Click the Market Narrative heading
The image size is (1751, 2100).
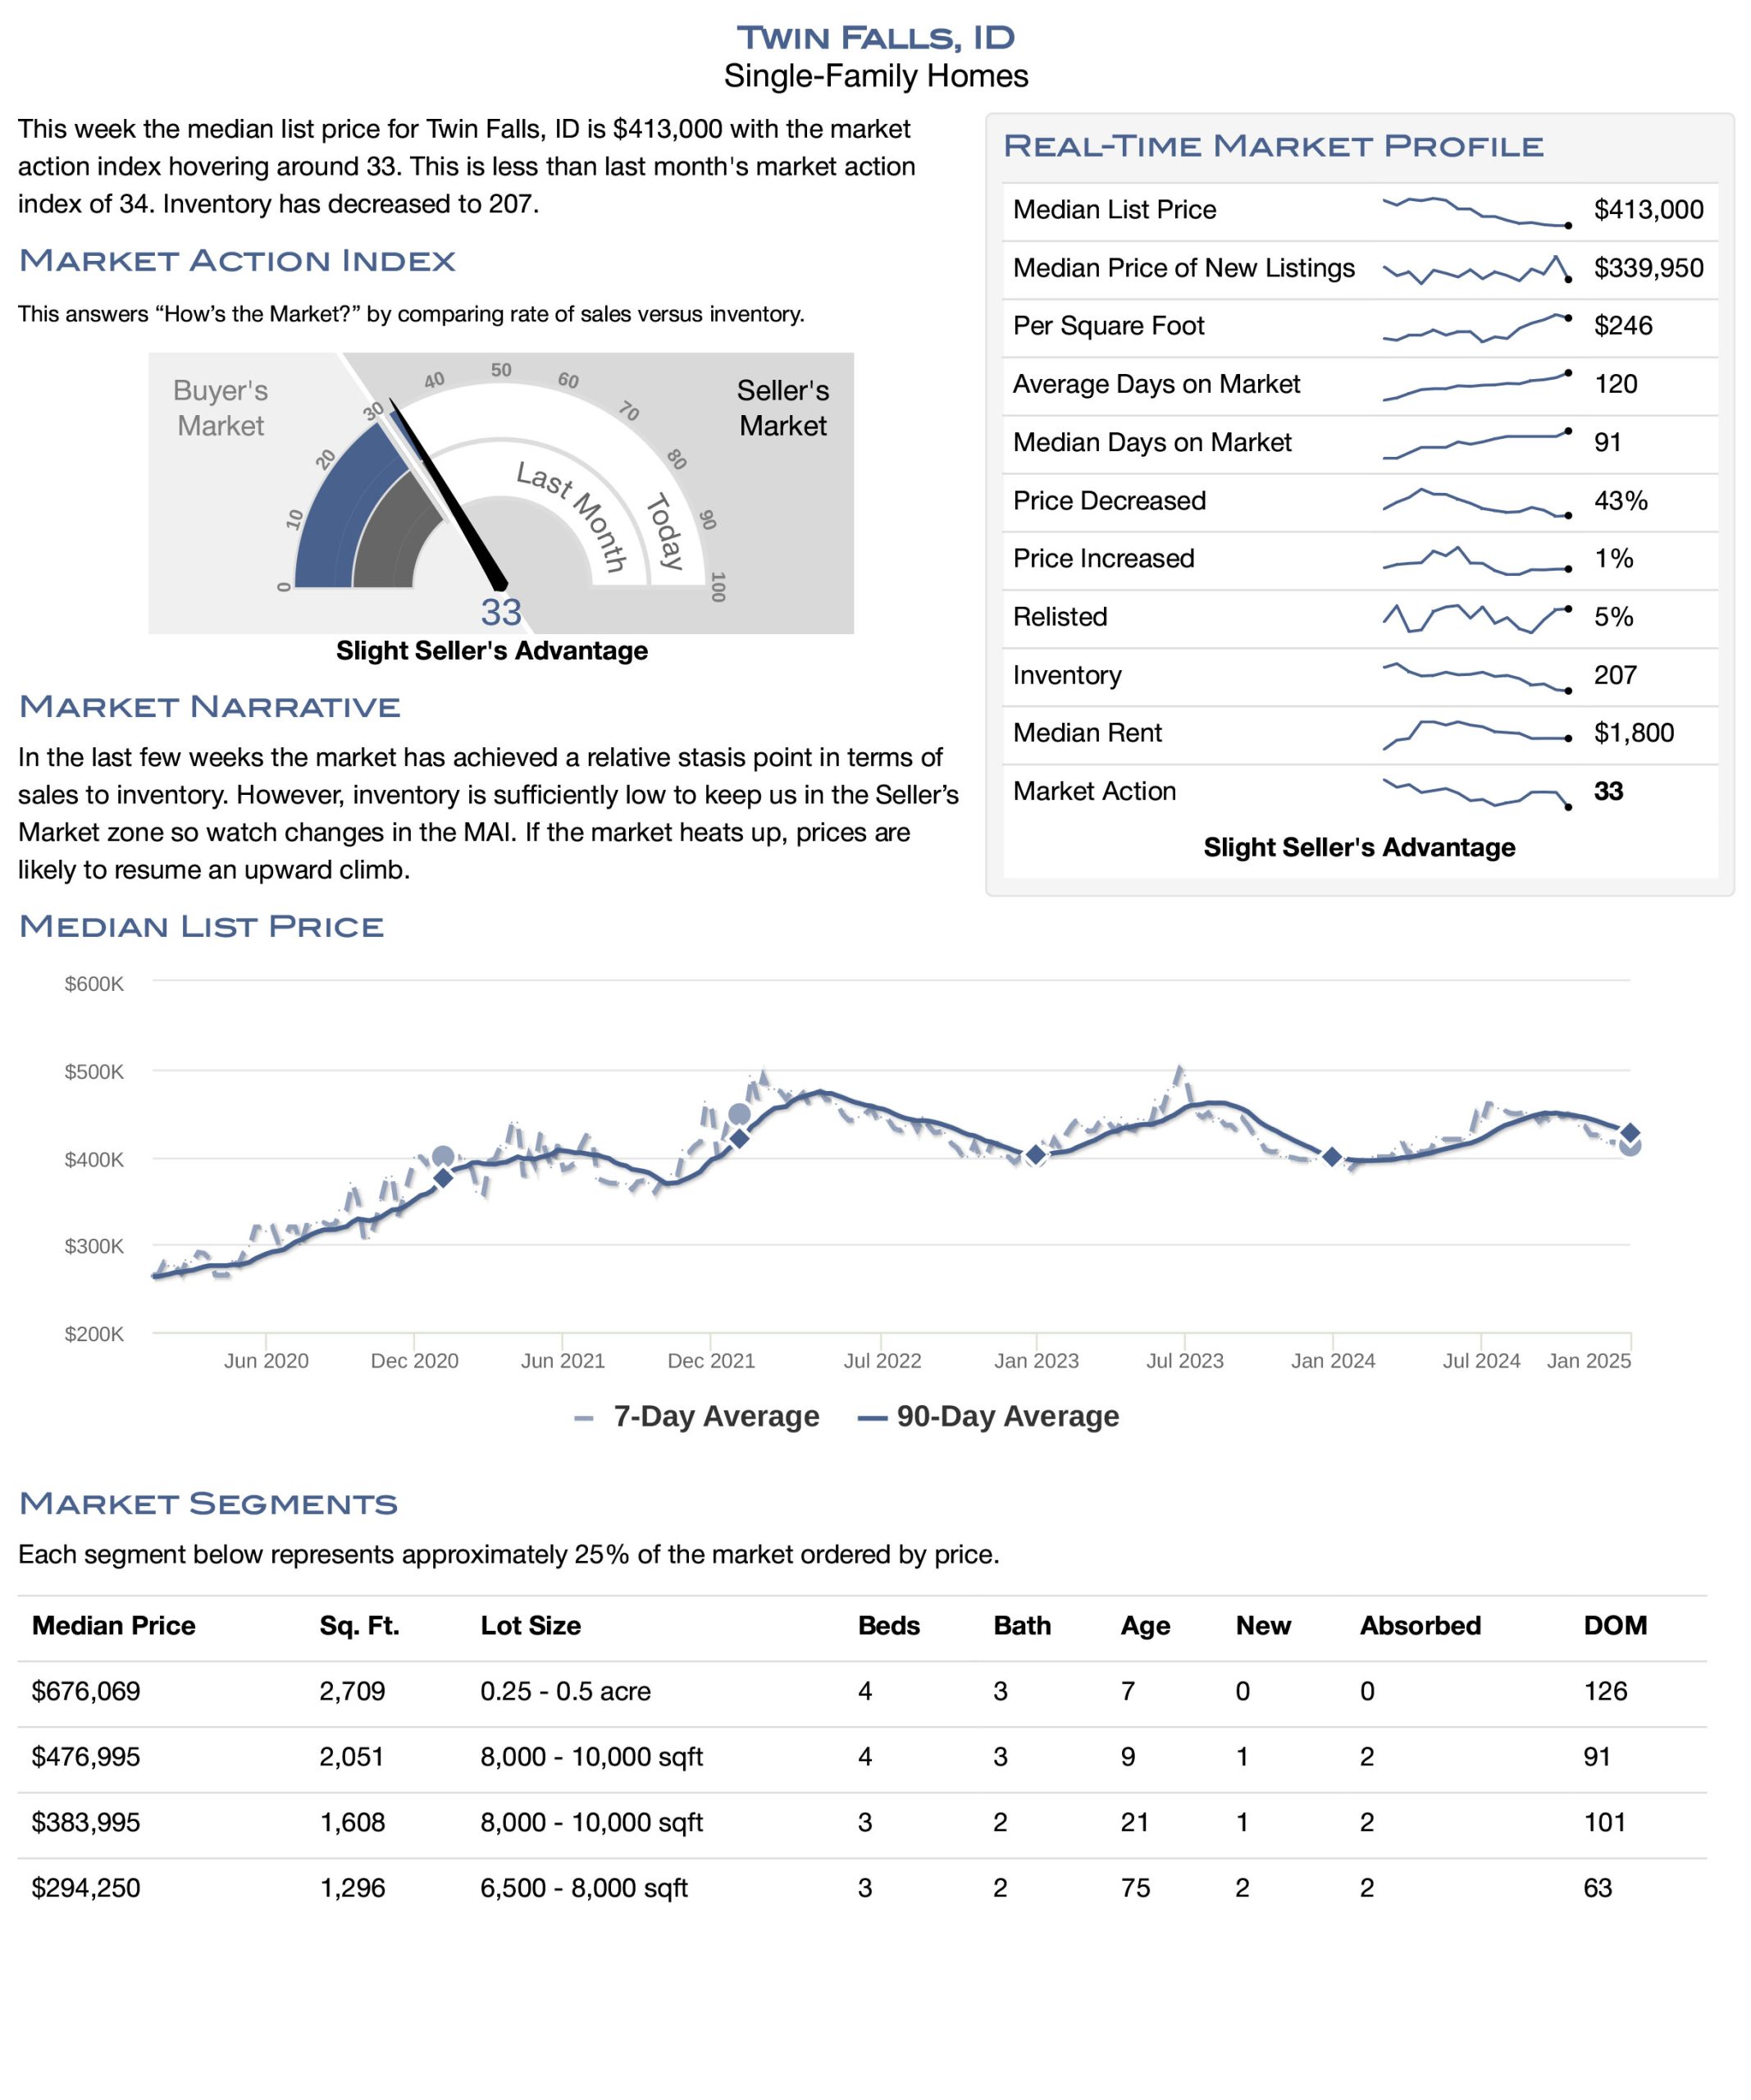[x=210, y=707]
